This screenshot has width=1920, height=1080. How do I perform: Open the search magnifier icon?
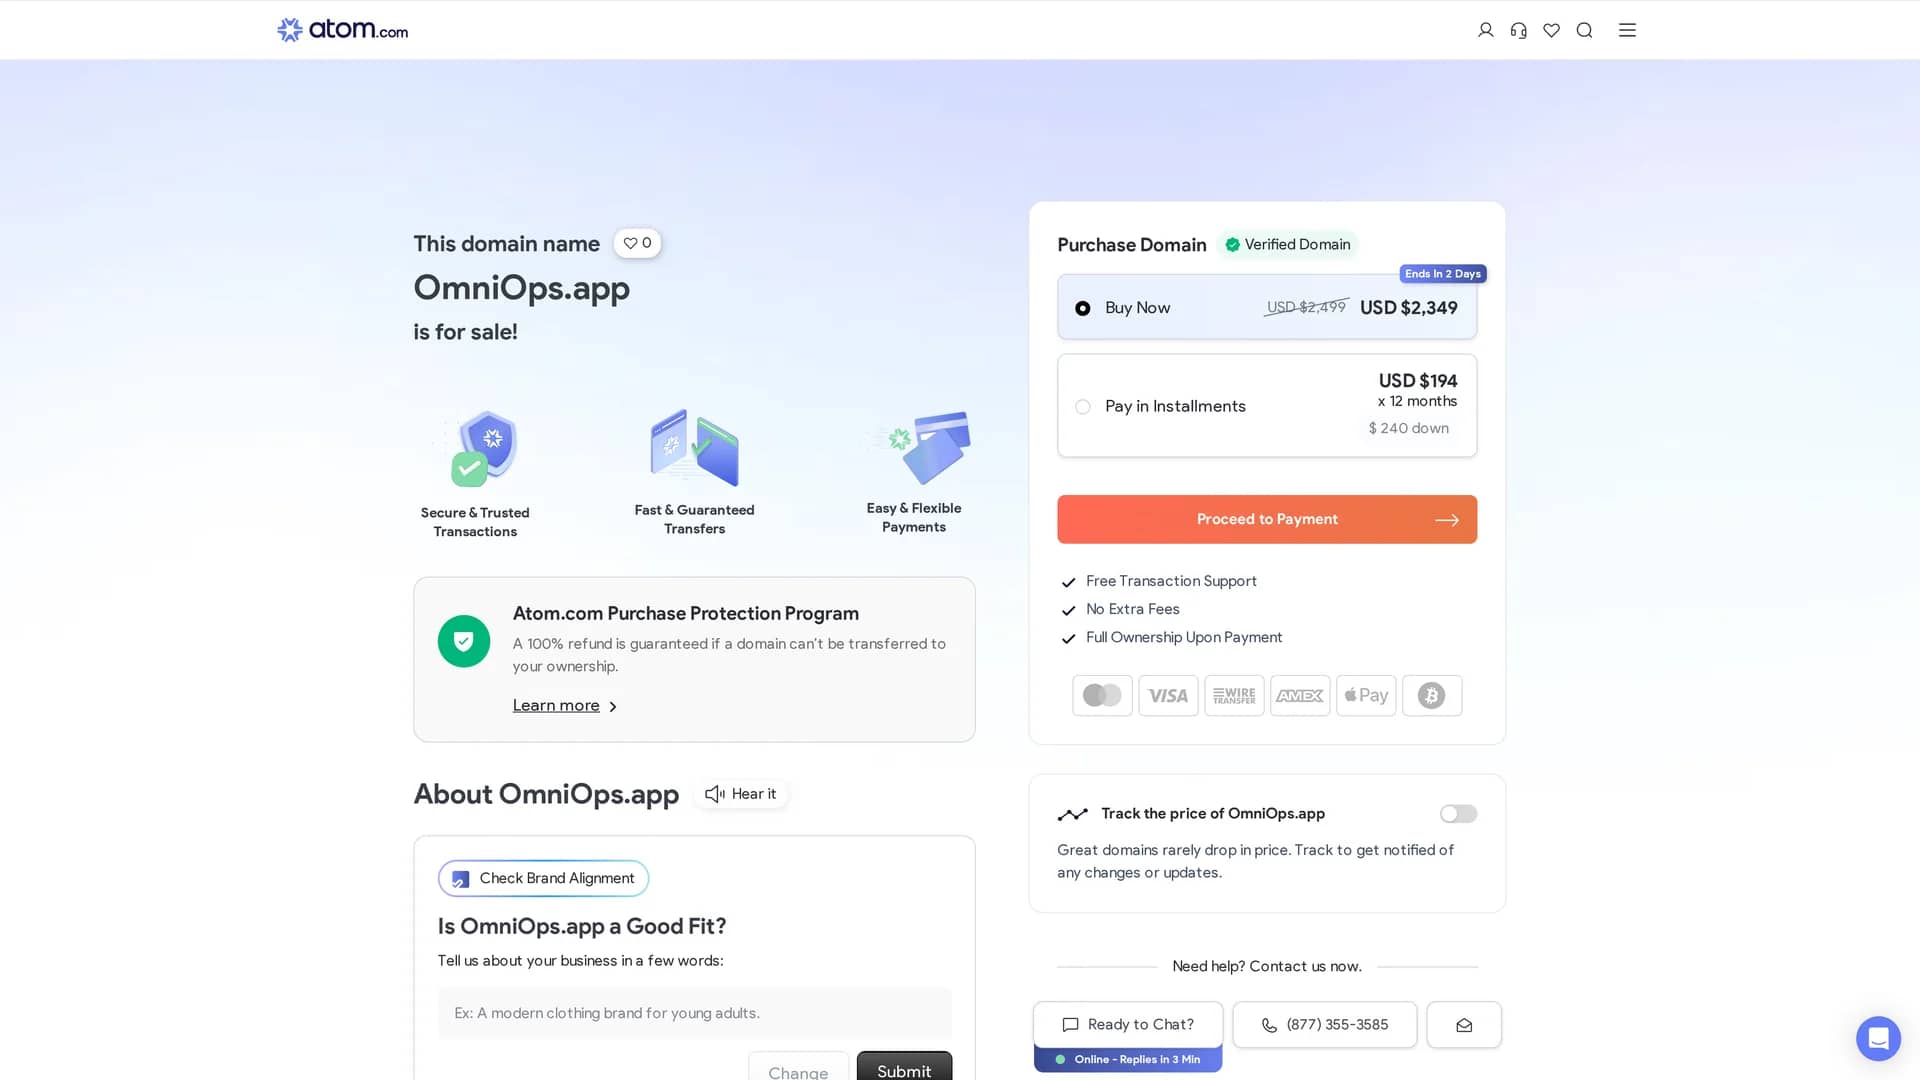point(1584,30)
